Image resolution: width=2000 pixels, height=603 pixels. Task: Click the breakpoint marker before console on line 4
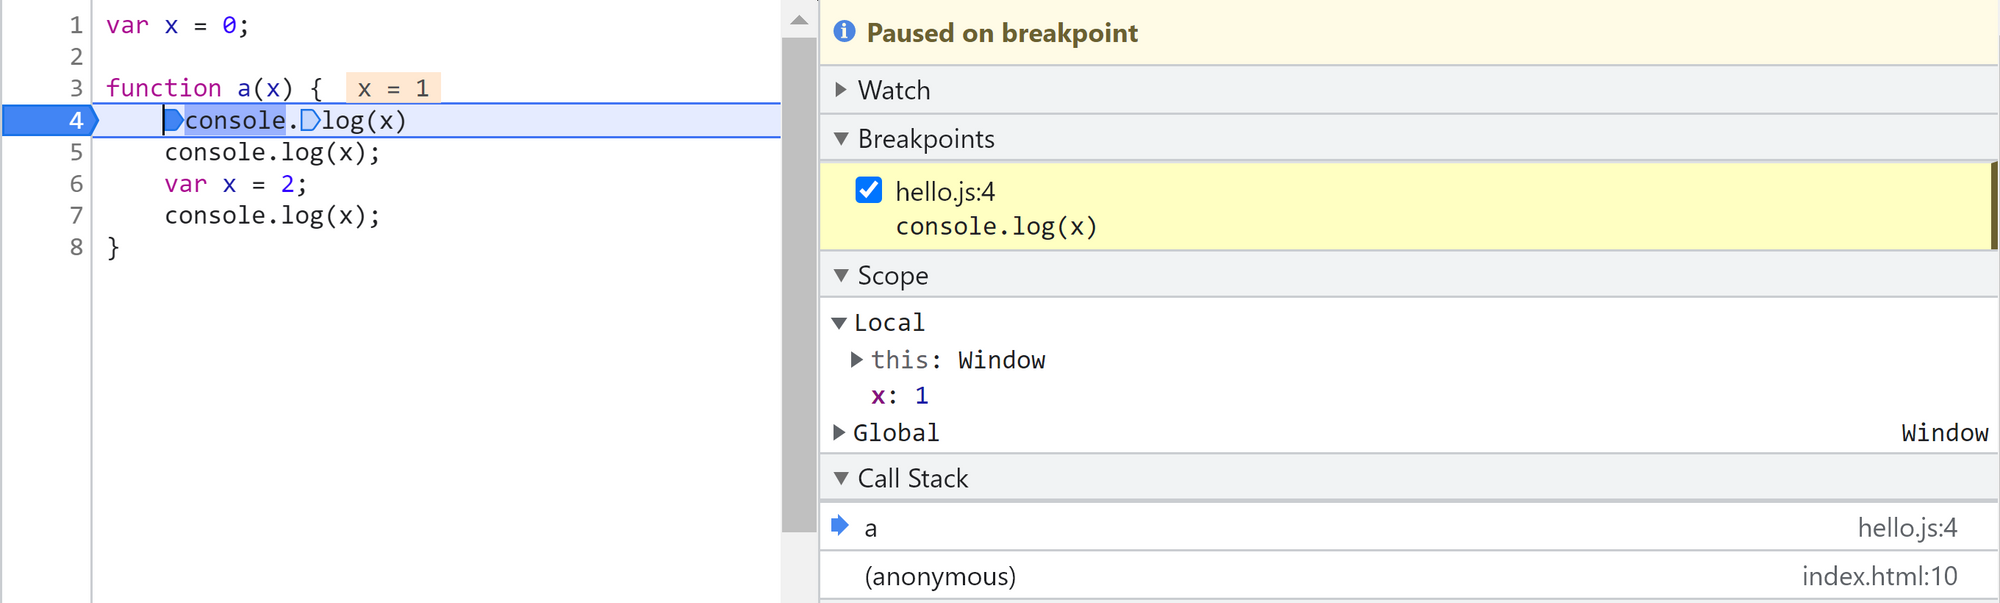[174, 121]
